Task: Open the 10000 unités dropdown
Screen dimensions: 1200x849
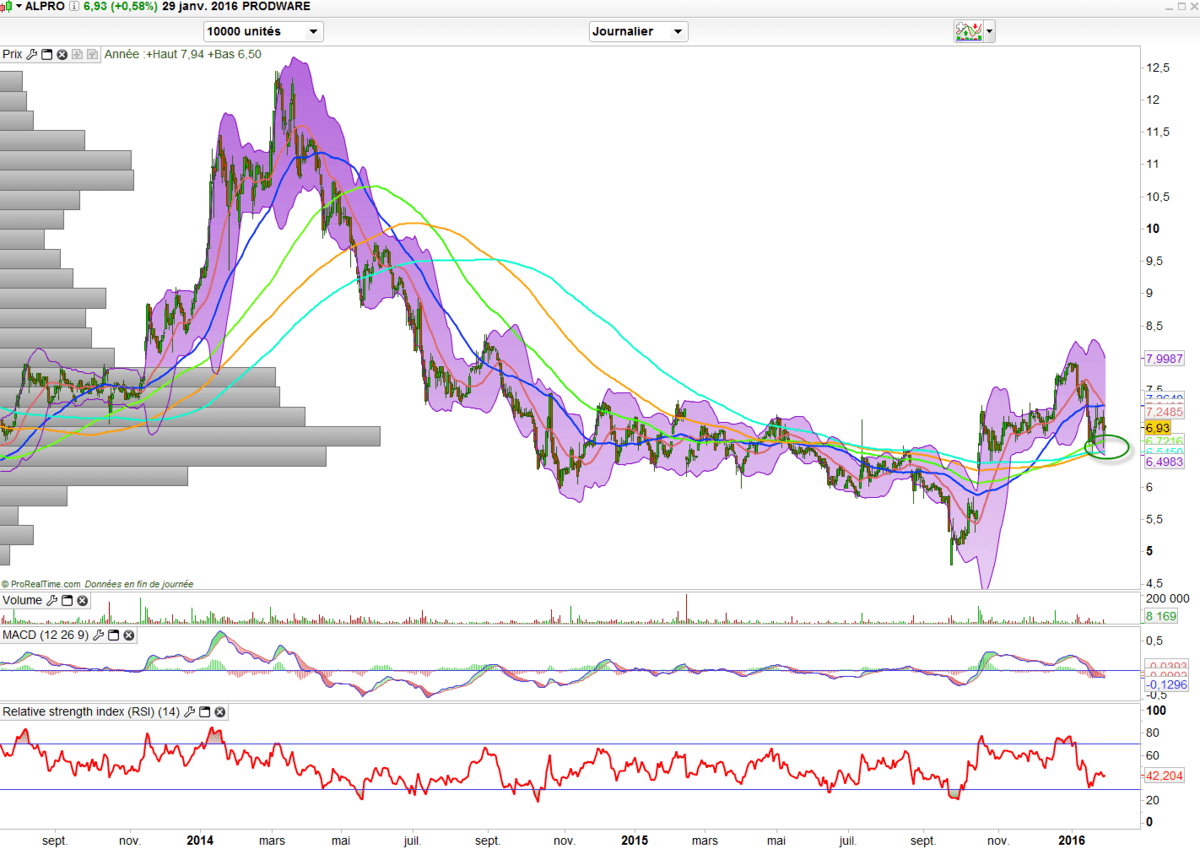Action: [263, 31]
